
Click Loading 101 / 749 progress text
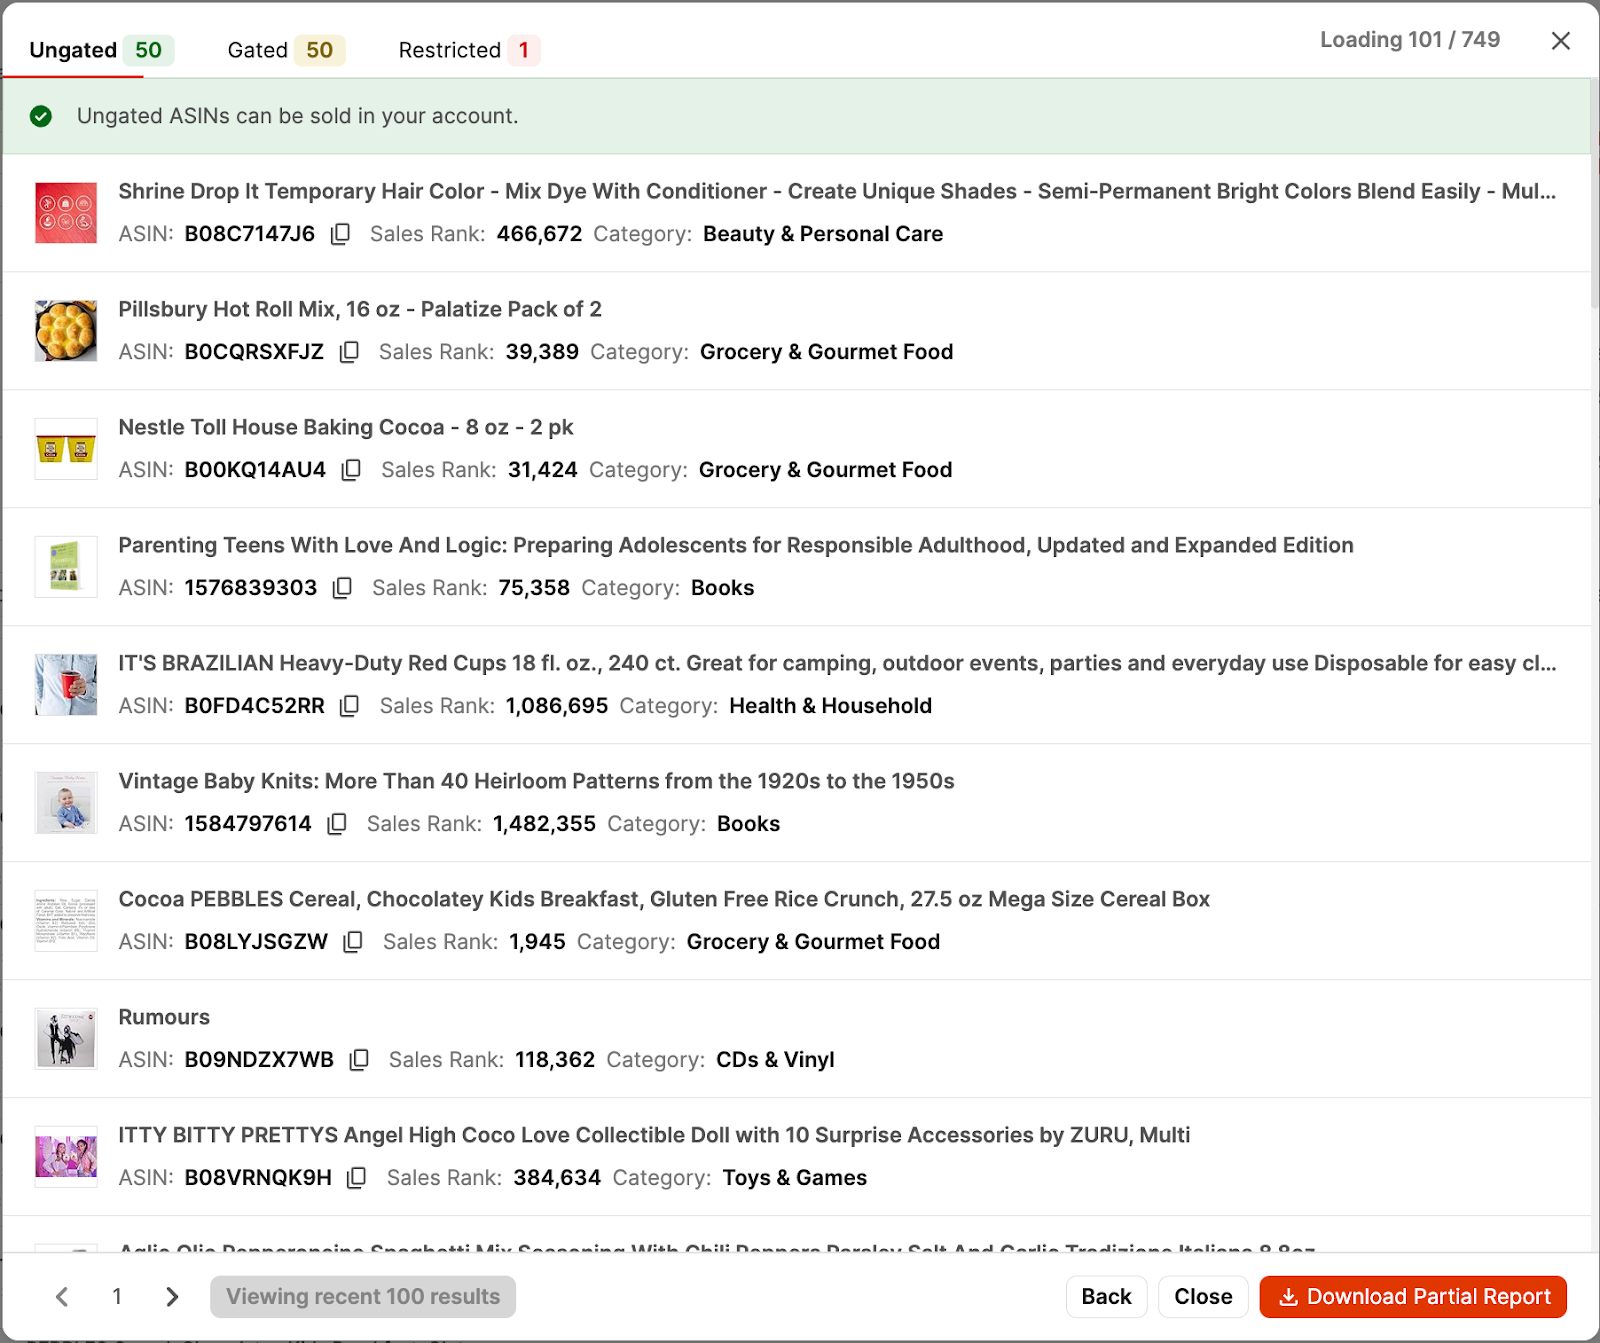tap(1410, 40)
